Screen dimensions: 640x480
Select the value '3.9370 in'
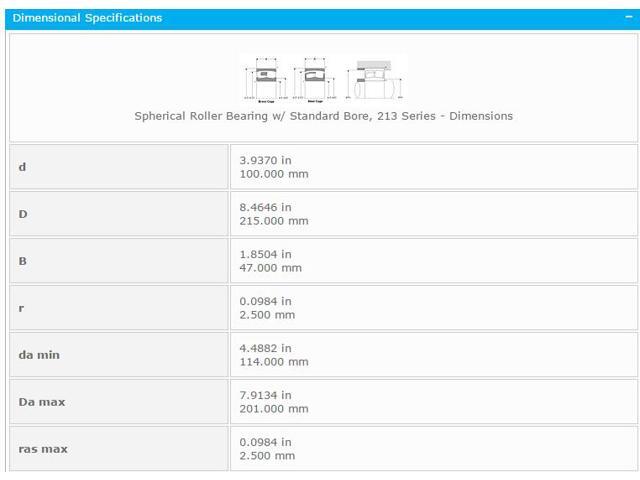point(265,160)
